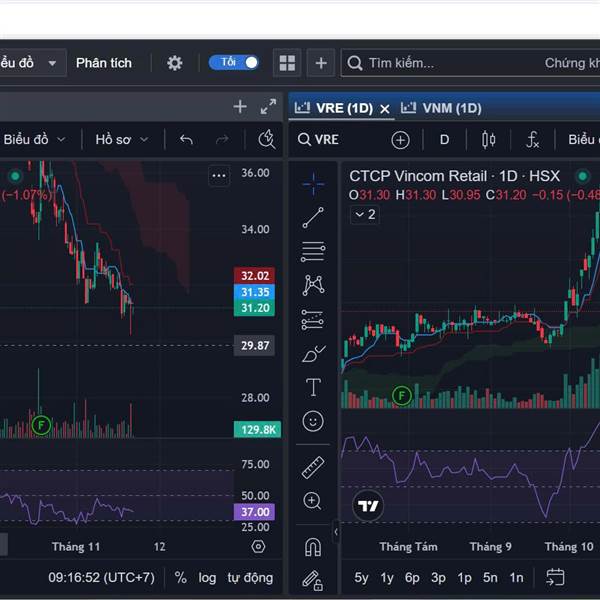The image size is (600, 600).
Task: Open the Hồ sơ dropdown
Action: click(121, 140)
